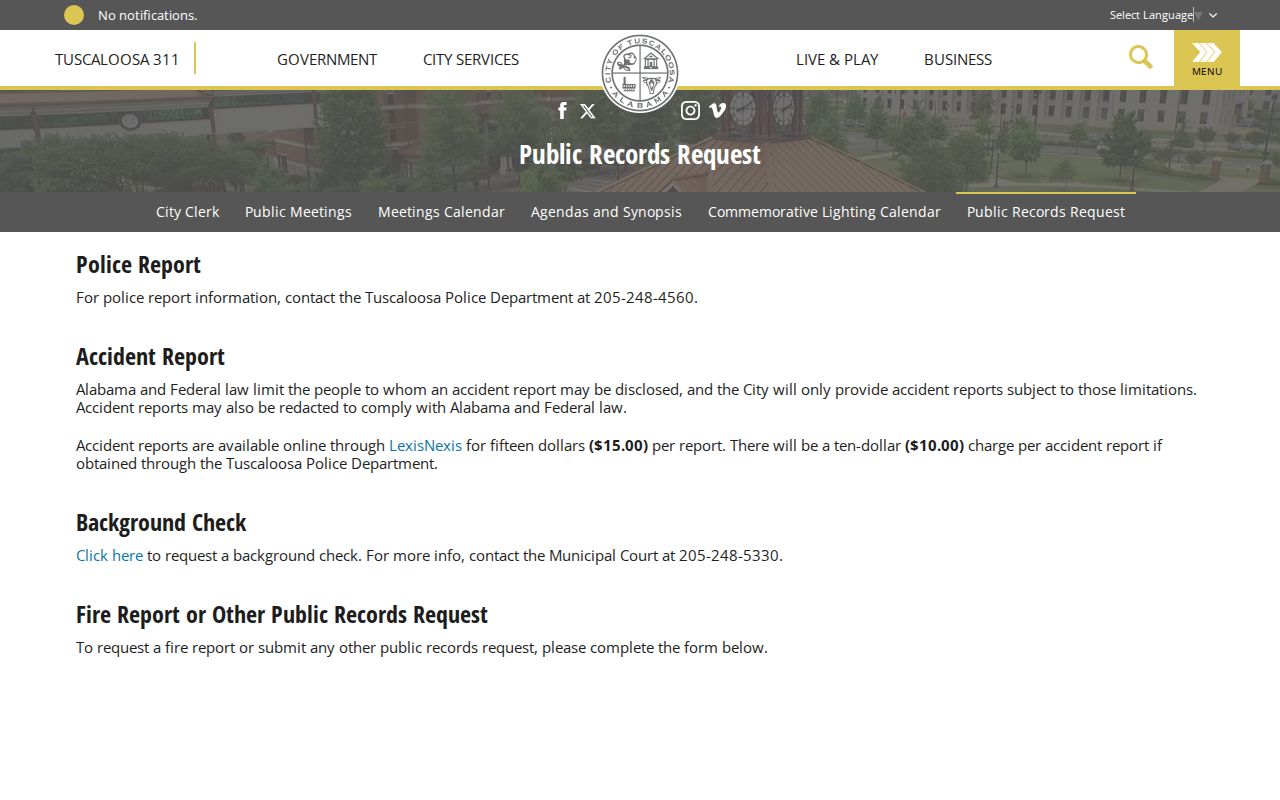
Task: Go to the City Clerk tab
Action: pyautogui.click(x=187, y=212)
